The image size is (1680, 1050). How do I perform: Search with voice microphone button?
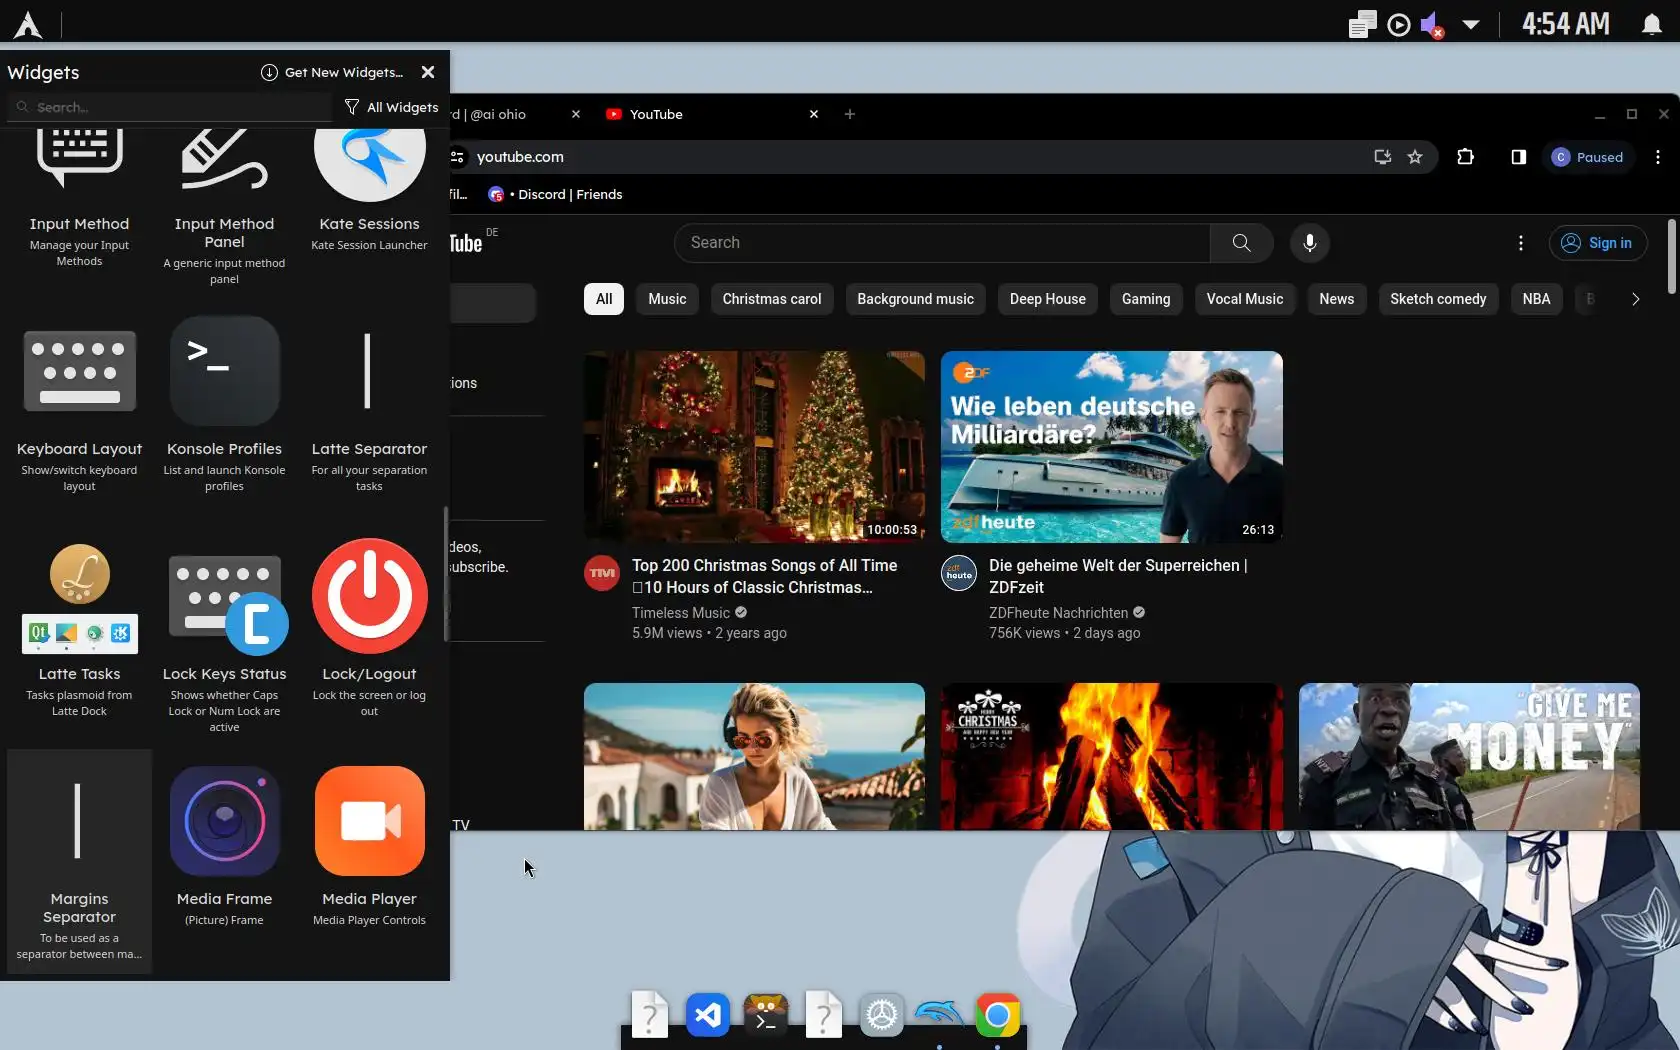[x=1309, y=243]
